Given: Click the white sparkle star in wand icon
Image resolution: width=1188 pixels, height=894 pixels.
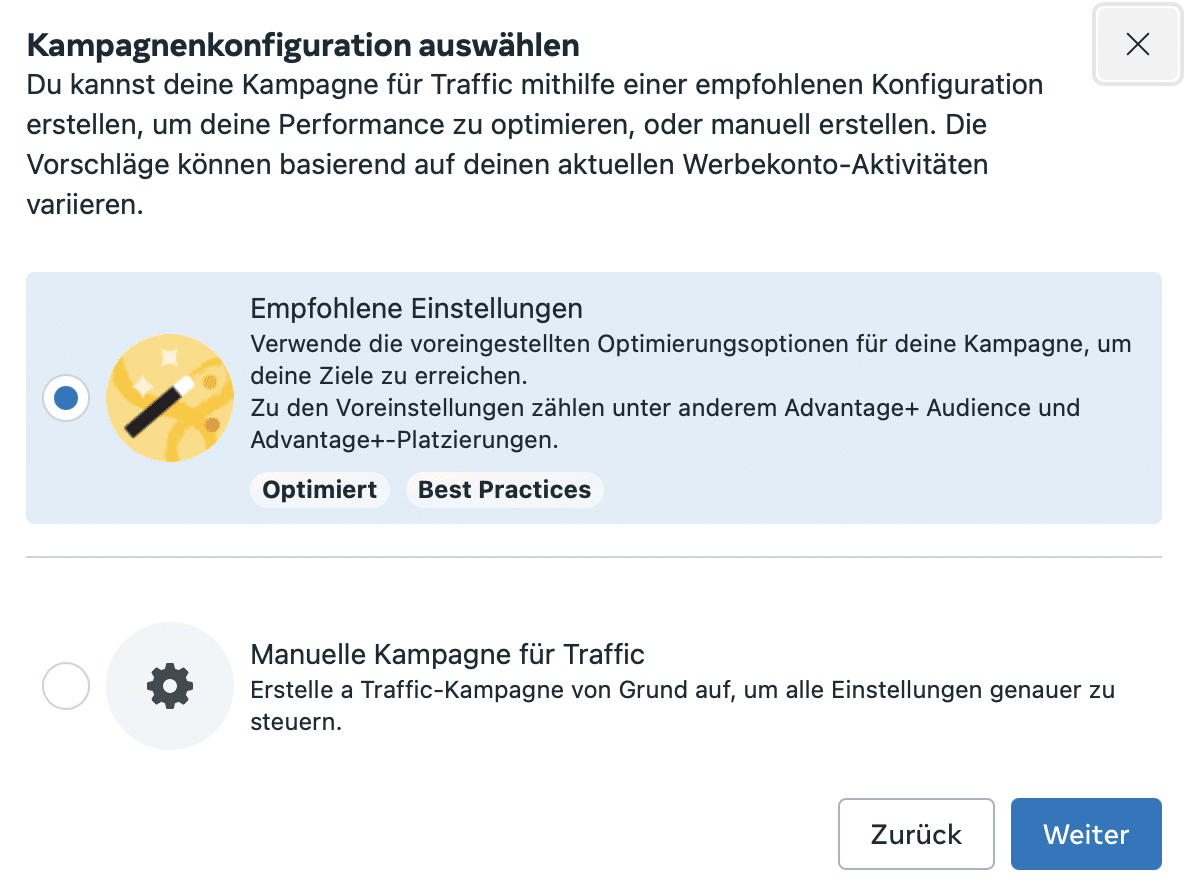Looking at the screenshot, I should point(142,386).
